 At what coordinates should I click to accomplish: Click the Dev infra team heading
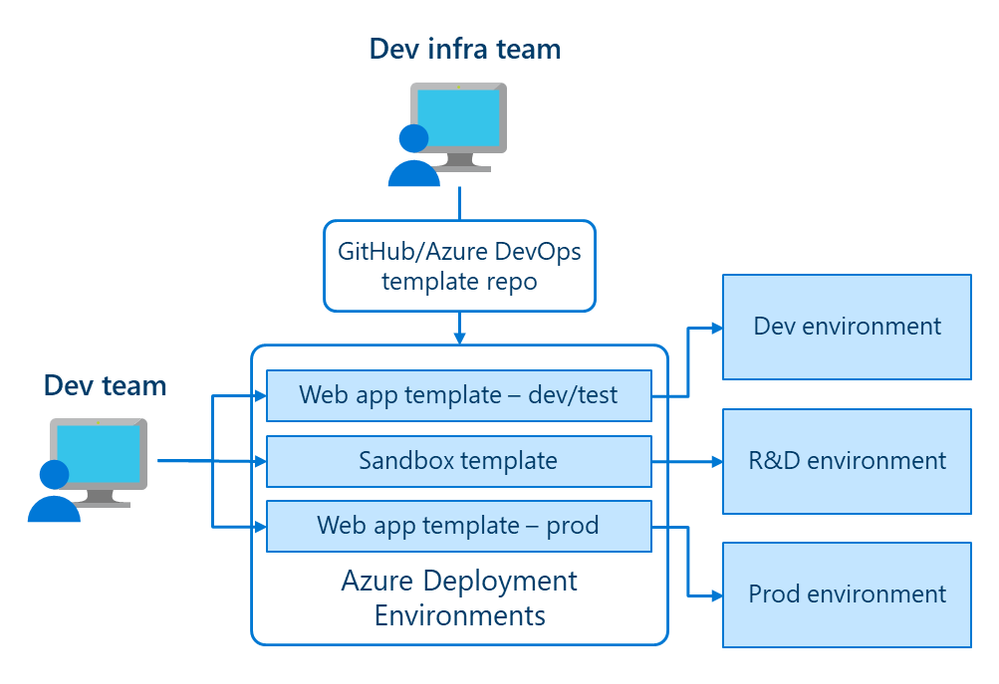click(x=465, y=49)
